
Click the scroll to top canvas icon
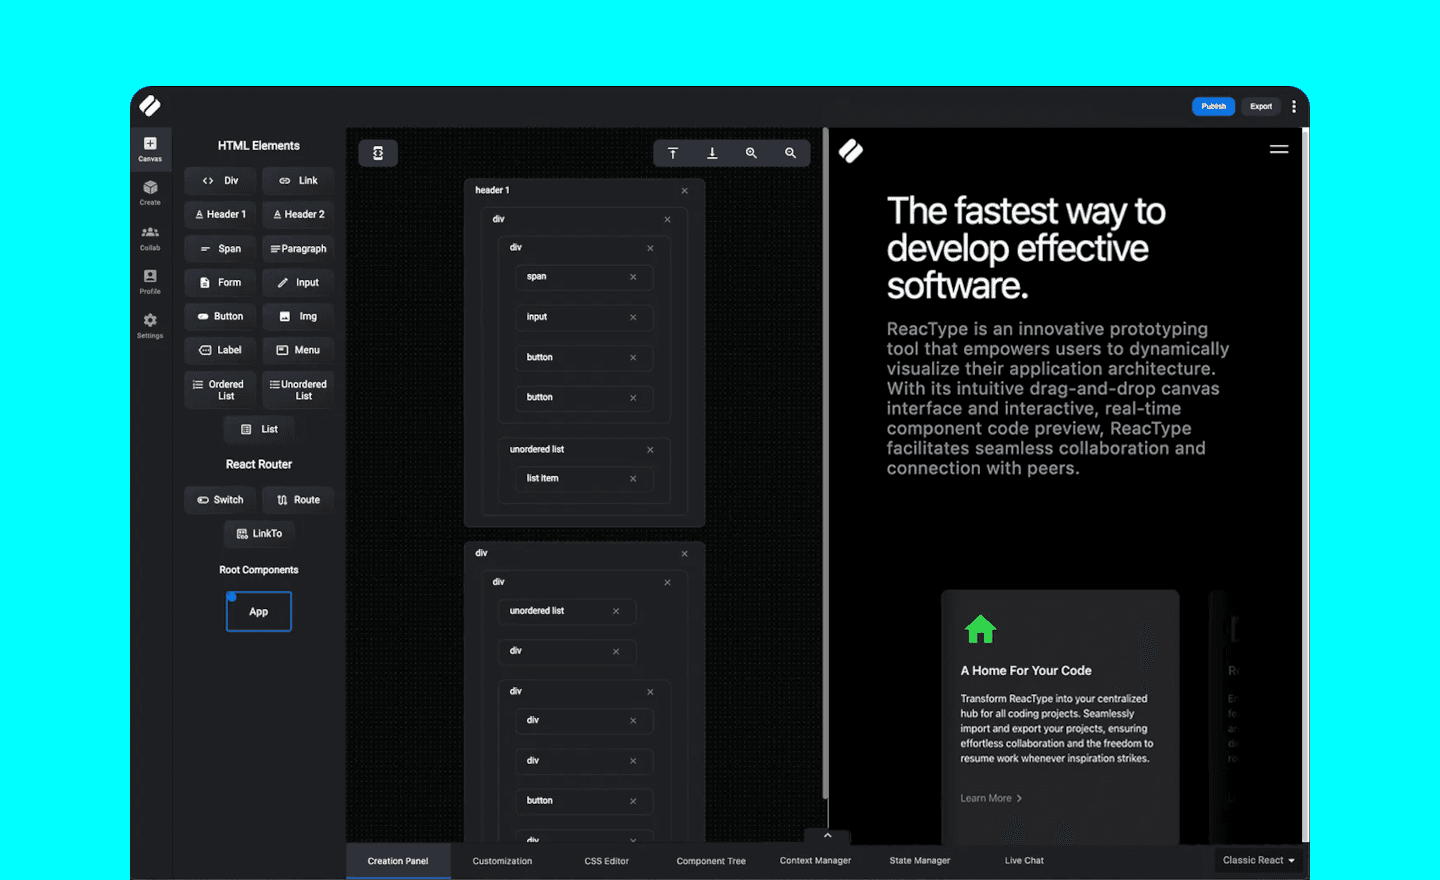point(673,153)
